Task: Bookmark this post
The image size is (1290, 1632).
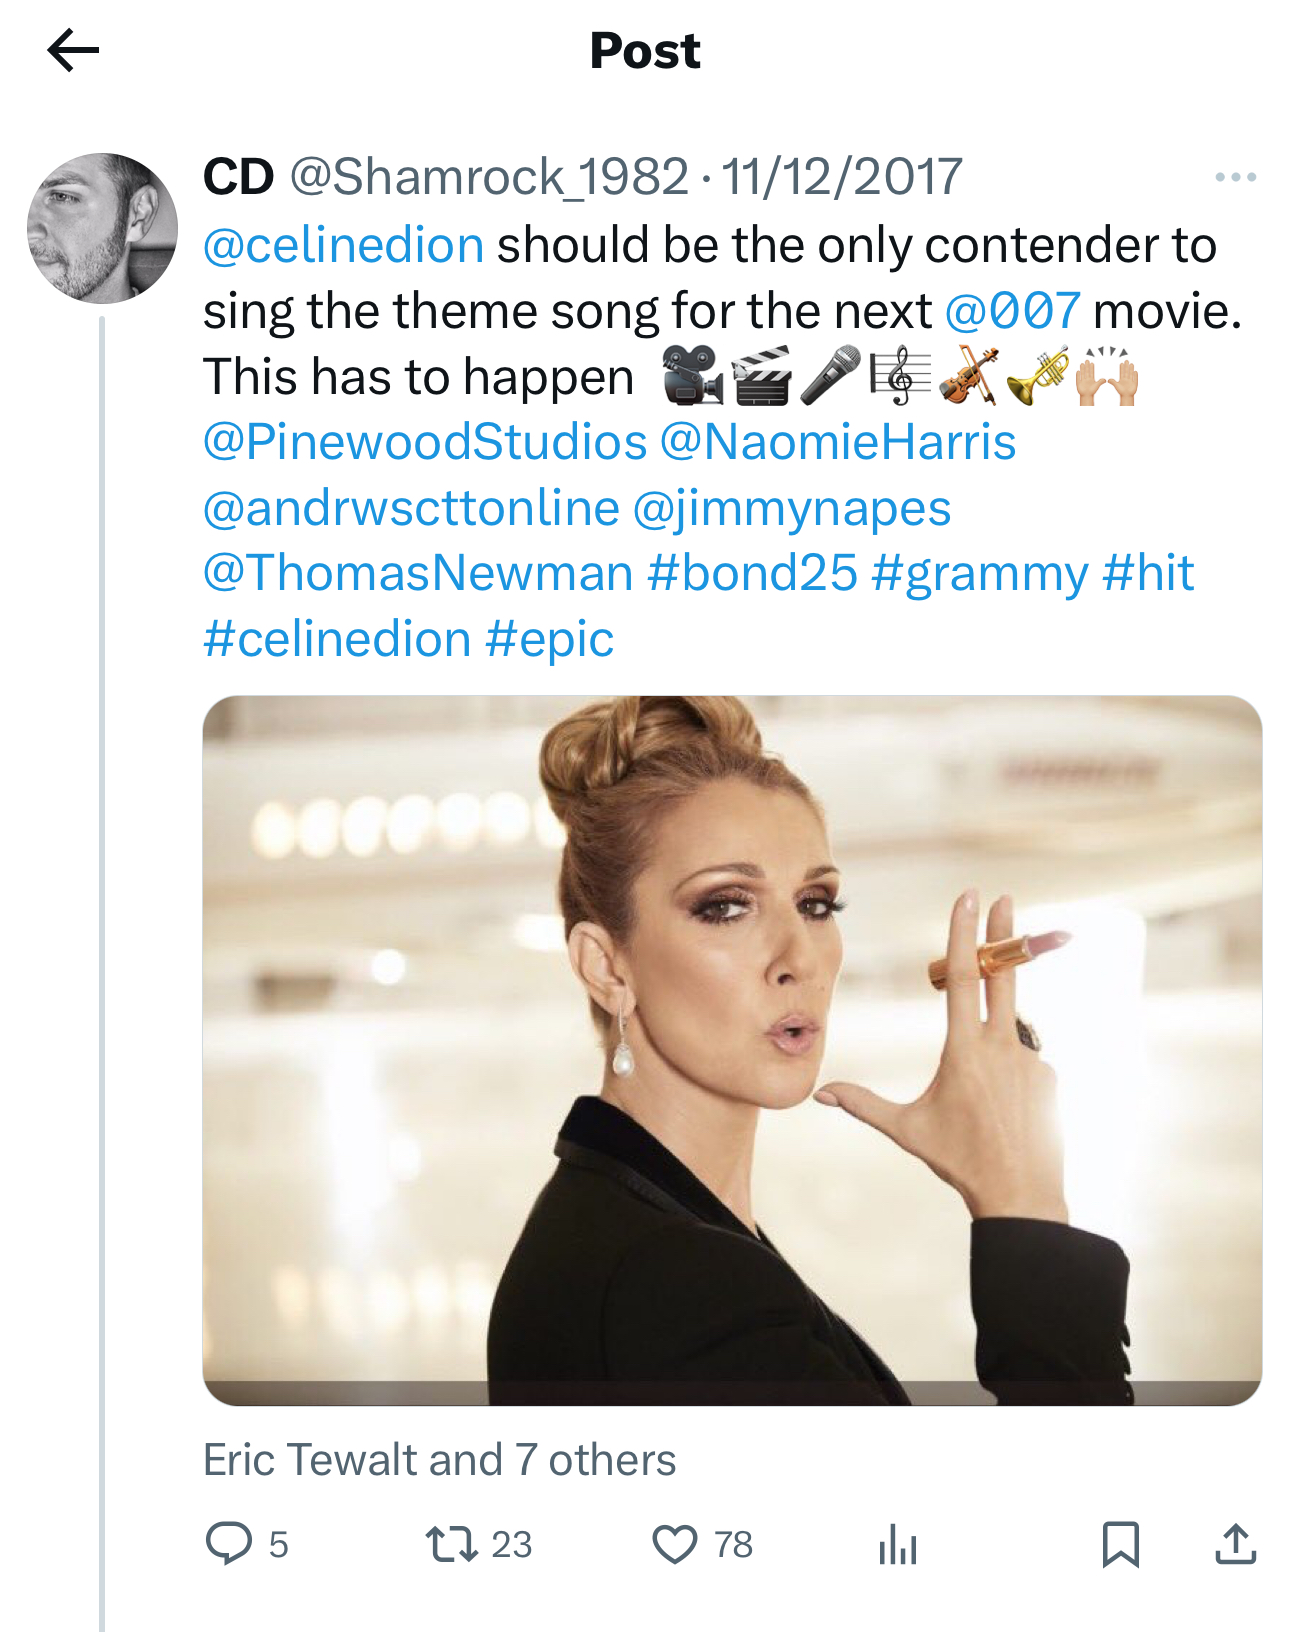Action: 1120,1543
